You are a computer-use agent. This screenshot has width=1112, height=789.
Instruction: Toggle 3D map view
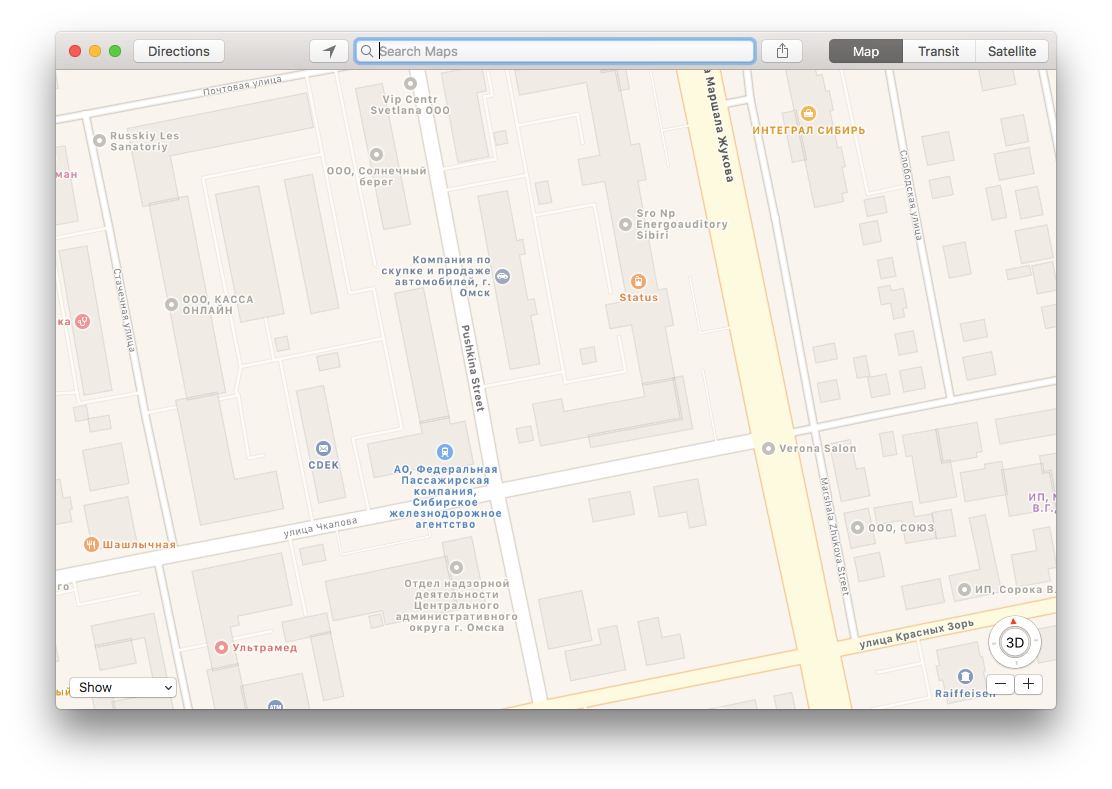[x=1015, y=643]
